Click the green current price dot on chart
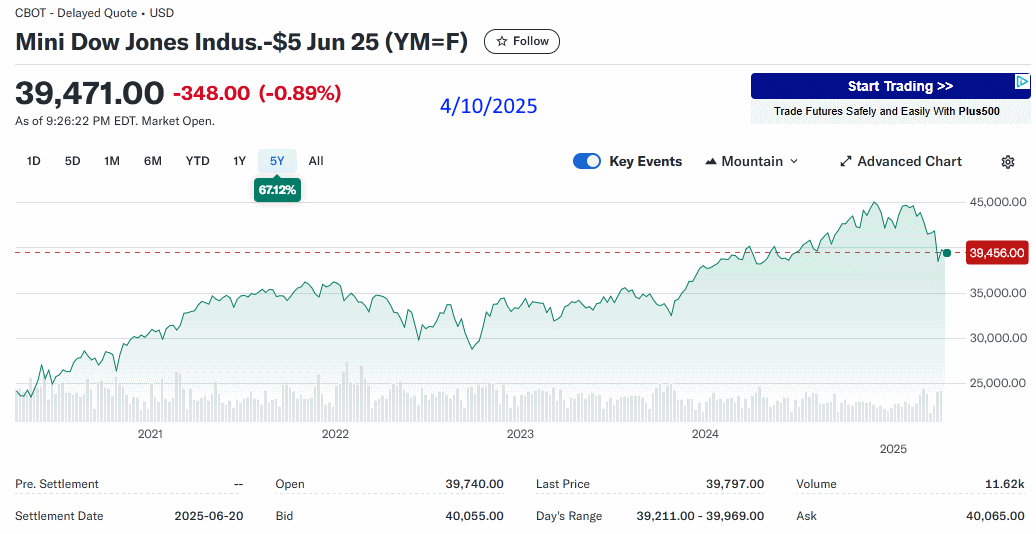Viewport: 1036px width, 534px height. (x=947, y=253)
